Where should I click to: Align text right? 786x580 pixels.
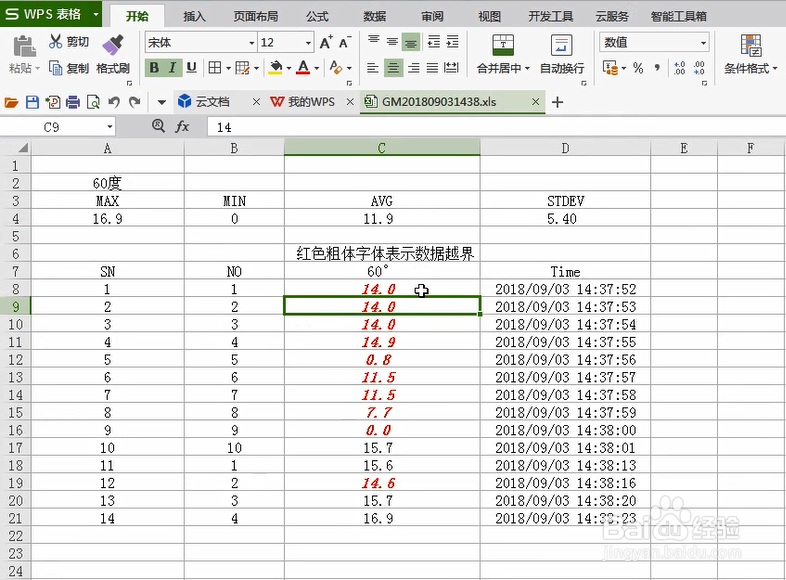coord(414,68)
